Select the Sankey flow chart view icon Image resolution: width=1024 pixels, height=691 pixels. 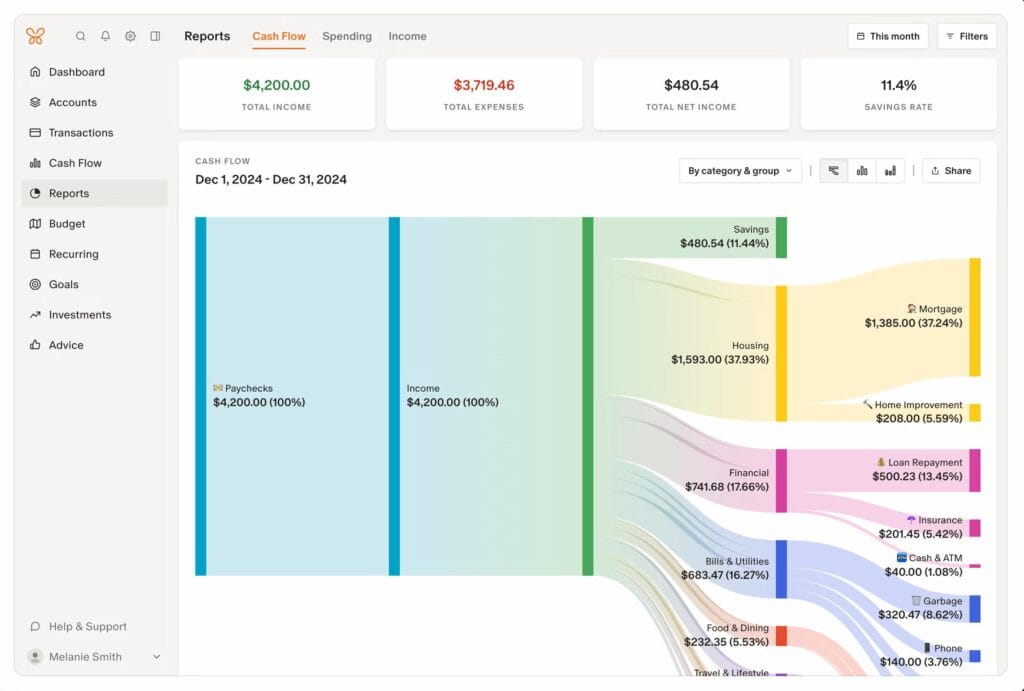point(833,170)
